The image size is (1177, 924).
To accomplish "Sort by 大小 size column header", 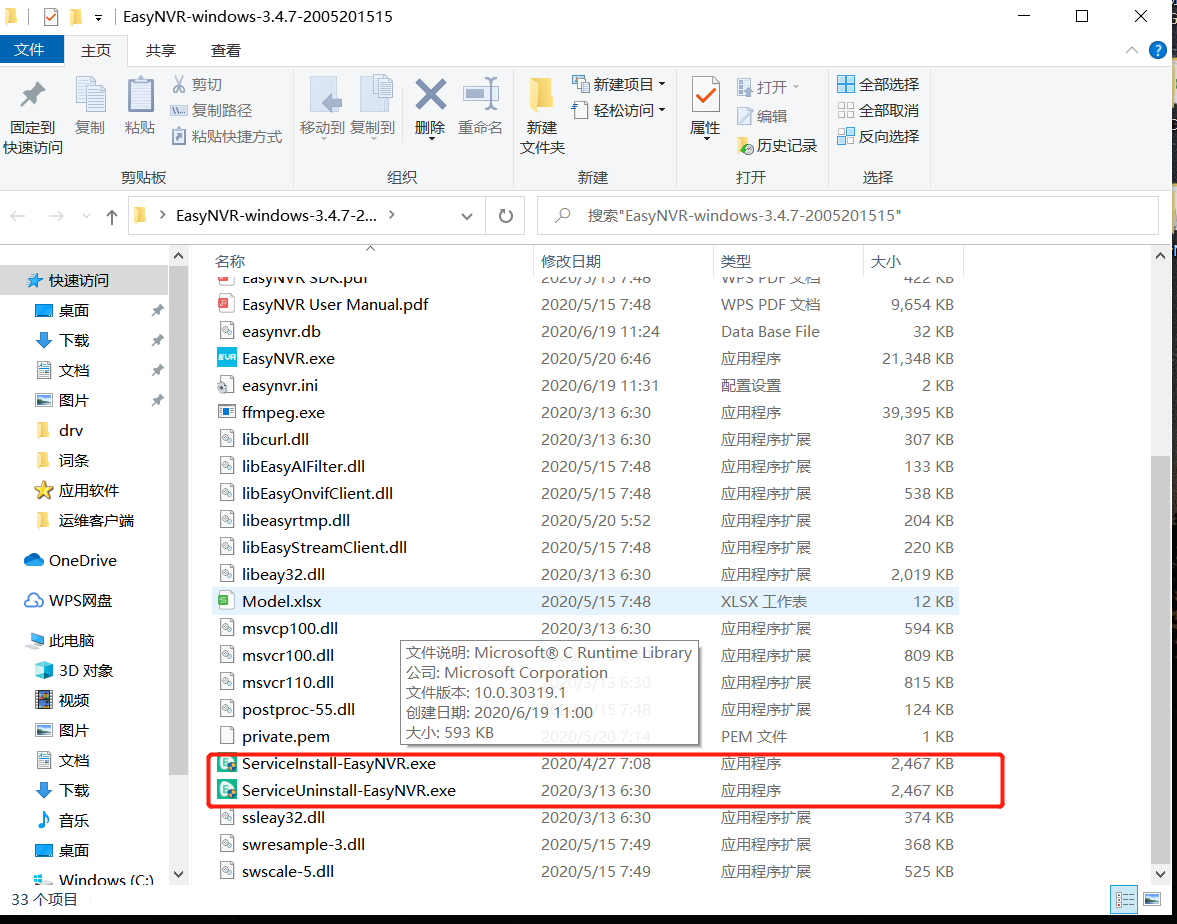I will click(x=913, y=261).
